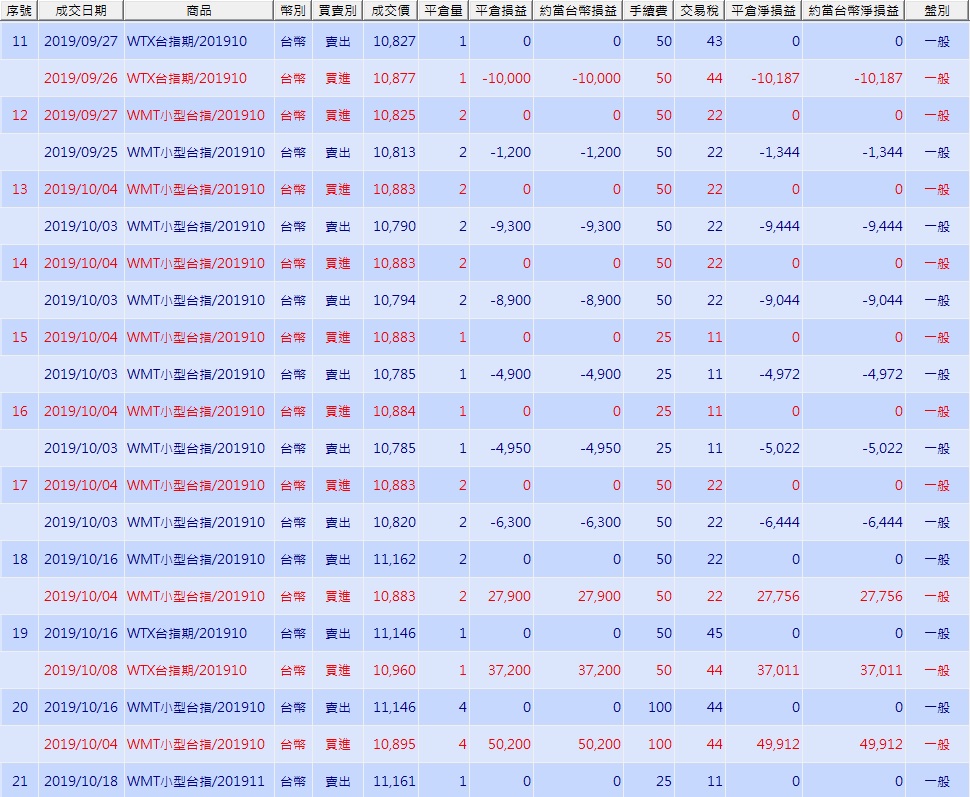Screen dimensions: 970x797
Task: Click the 11,162 price cell
Action: (x=395, y=559)
